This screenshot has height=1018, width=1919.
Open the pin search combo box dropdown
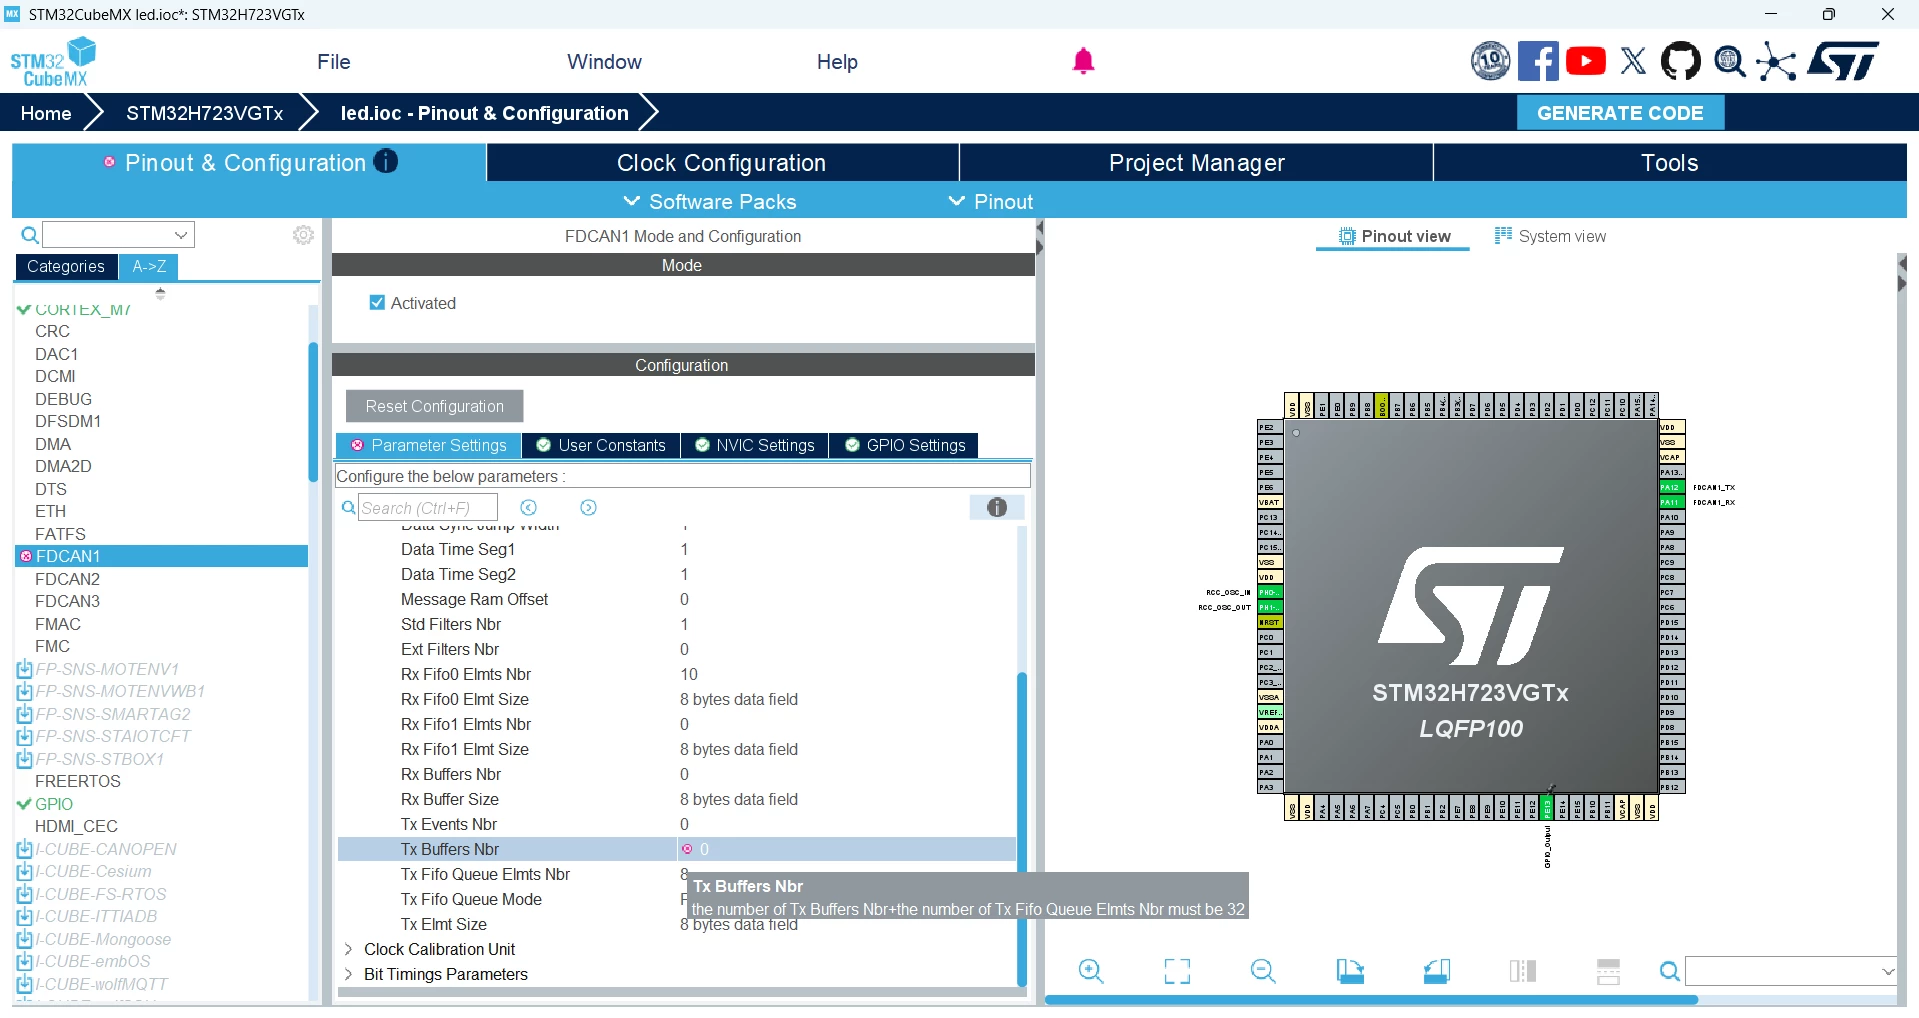[x=1887, y=971]
